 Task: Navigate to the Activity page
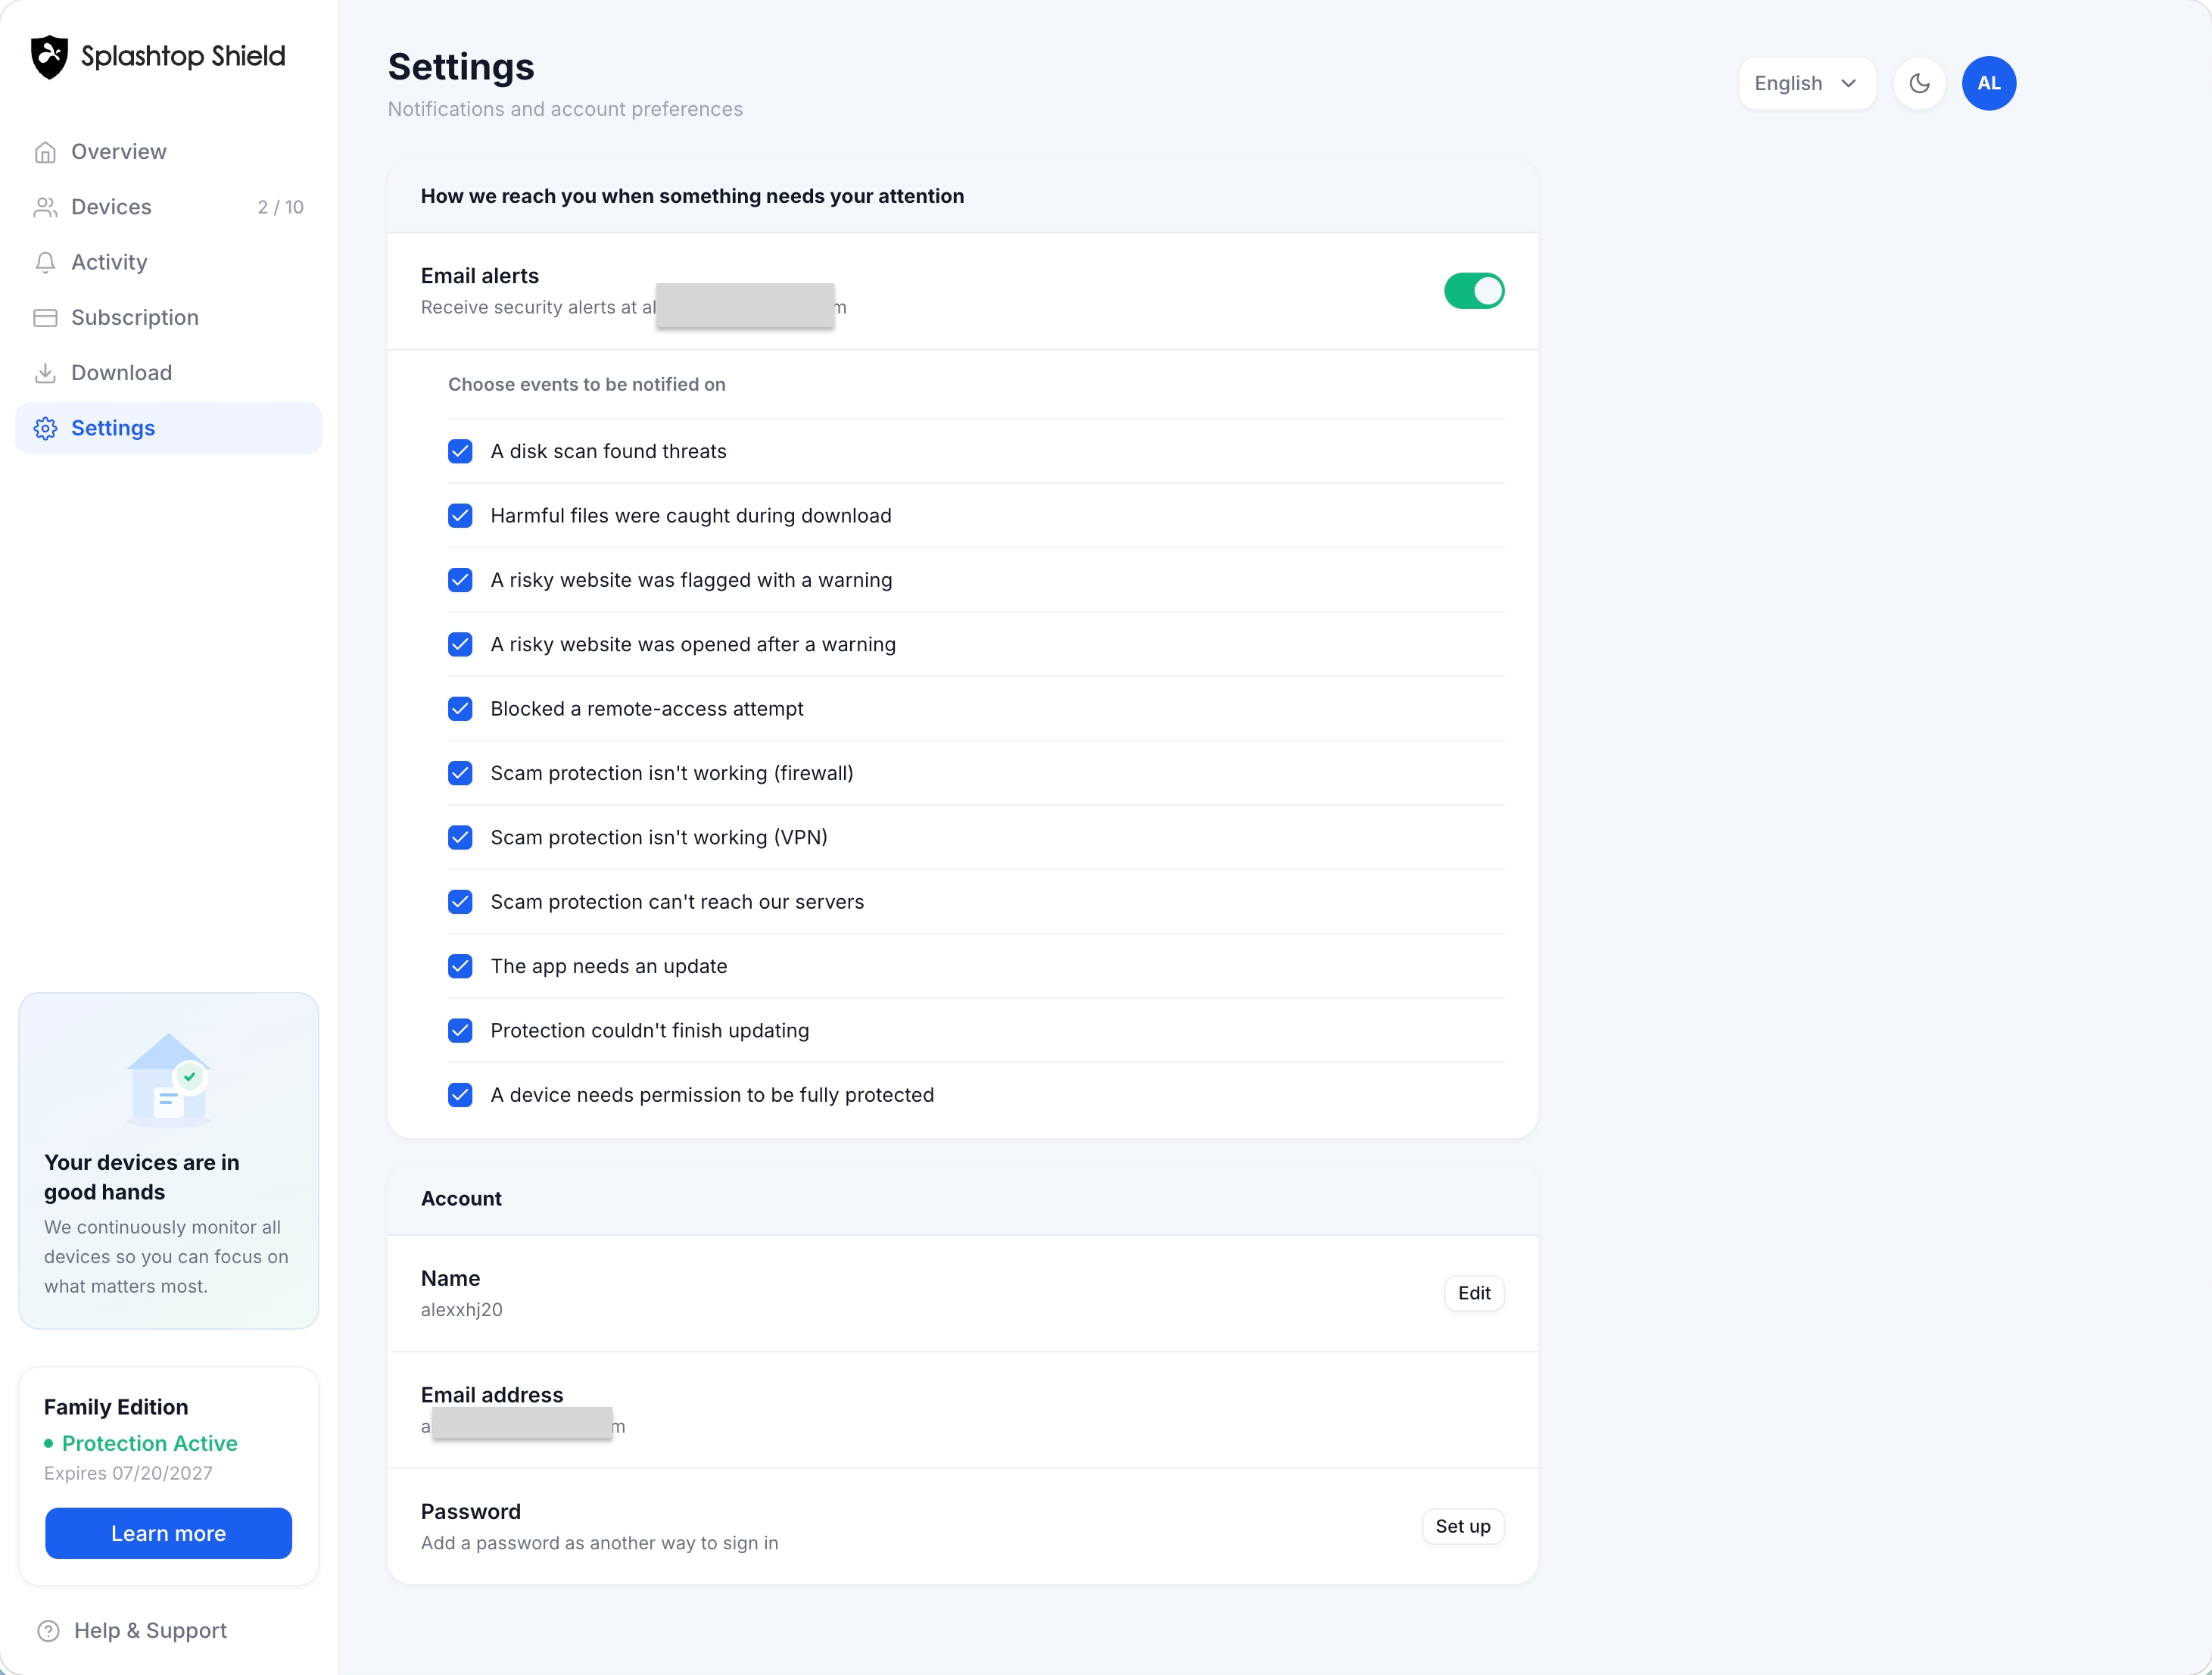coord(169,262)
